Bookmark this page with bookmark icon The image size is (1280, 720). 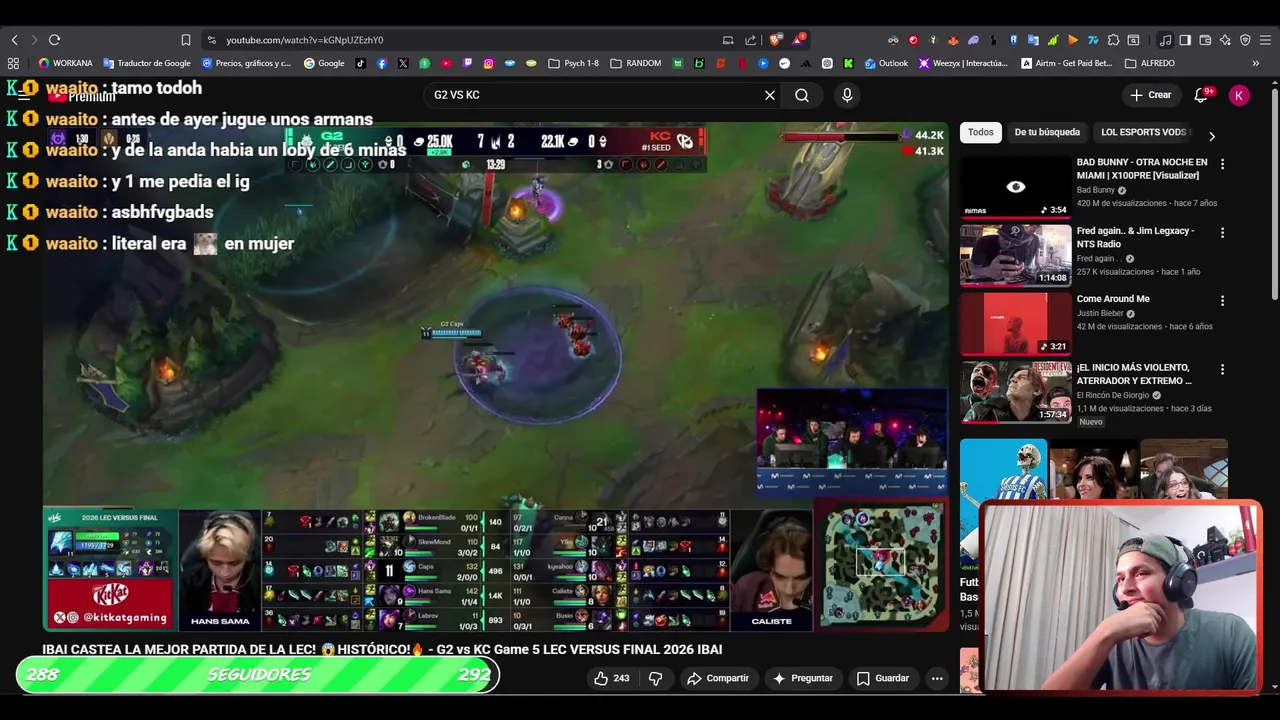(x=186, y=40)
